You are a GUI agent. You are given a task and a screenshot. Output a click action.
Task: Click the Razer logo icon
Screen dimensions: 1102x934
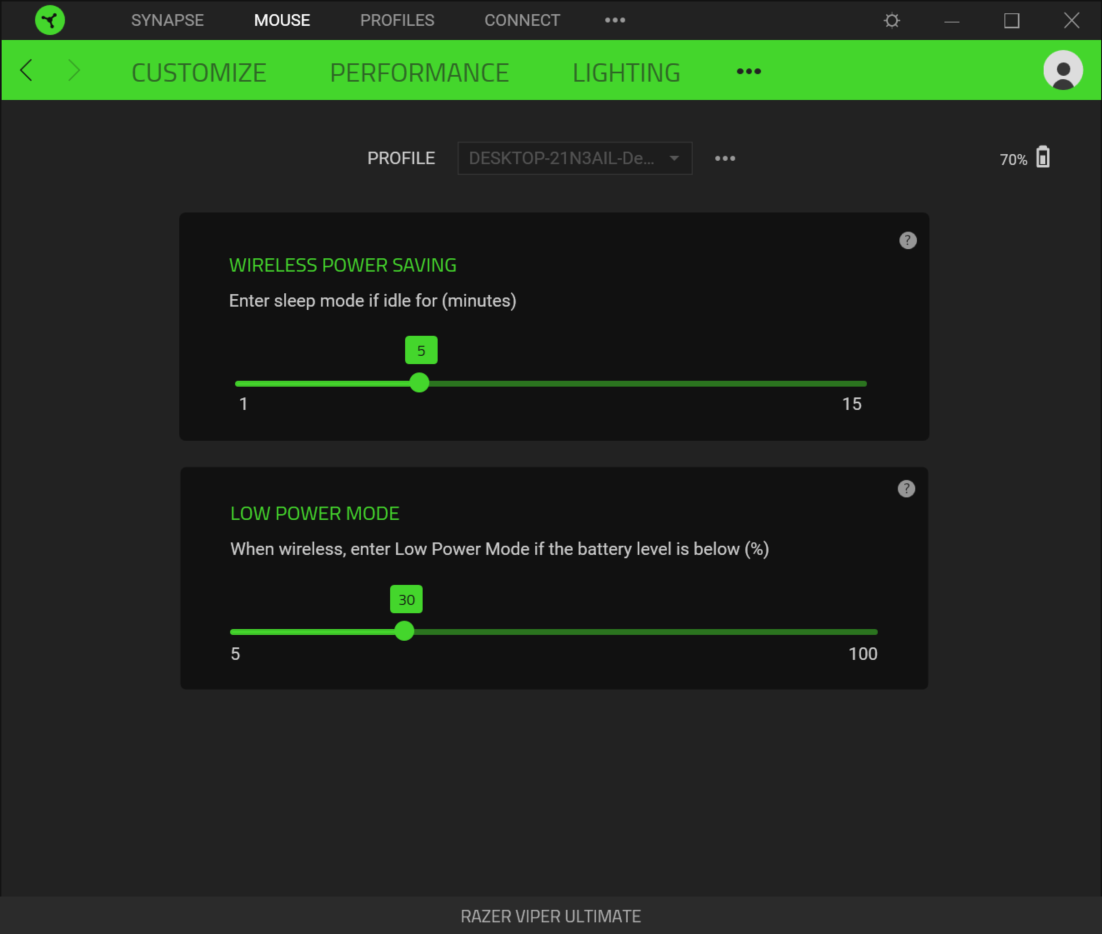[50, 20]
